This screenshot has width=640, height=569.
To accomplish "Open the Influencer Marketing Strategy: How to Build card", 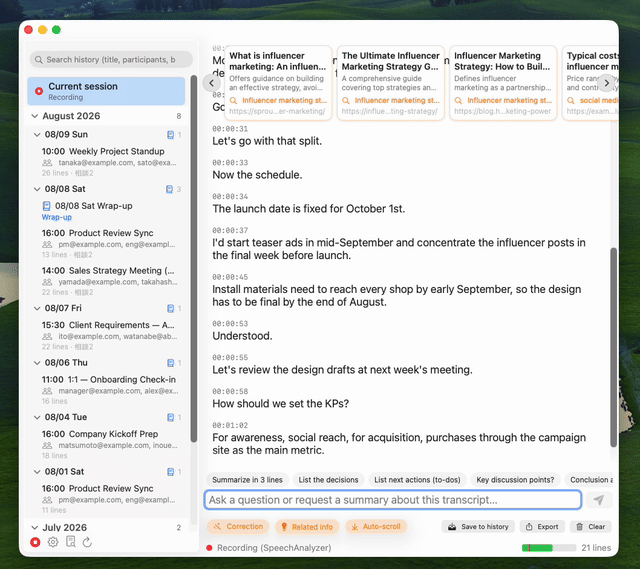I will [503, 83].
